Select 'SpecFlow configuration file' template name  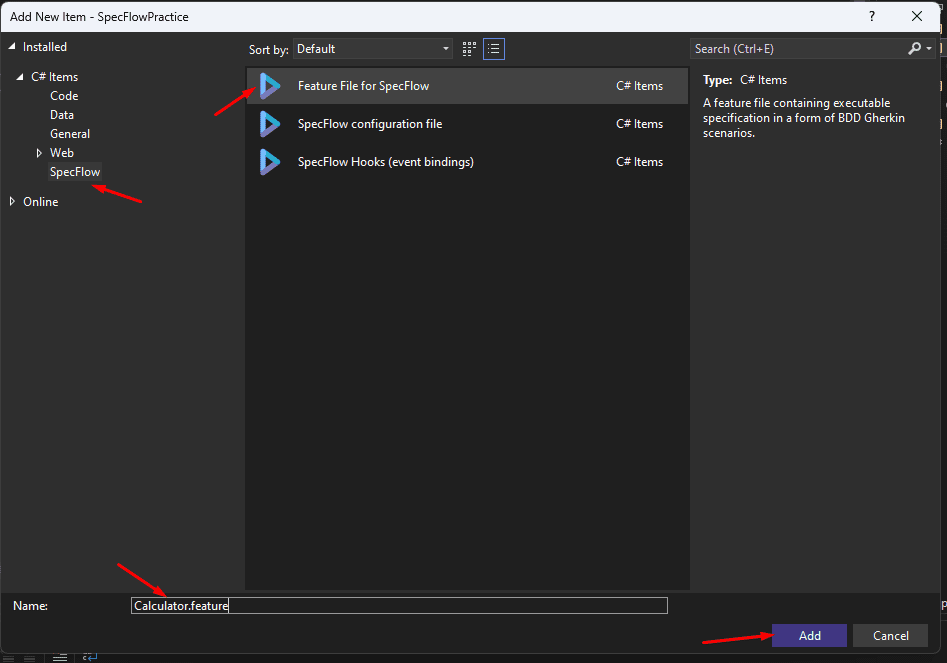[x=370, y=124]
